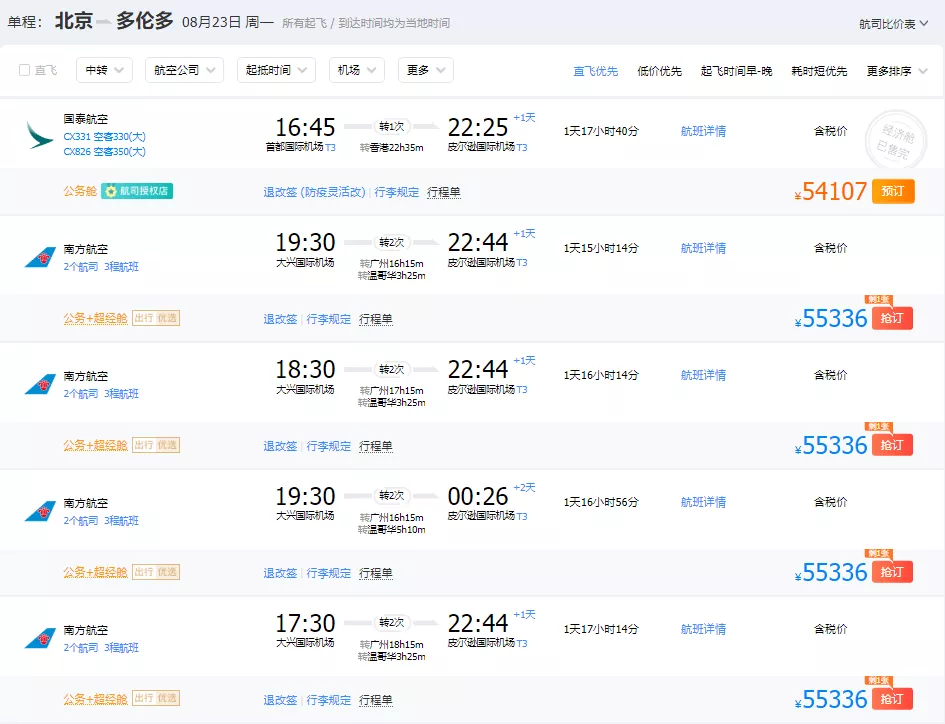Click 抢订 for the 18:30 flight
The width and height of the screenshot is (945, 724).
coord(892,445)
